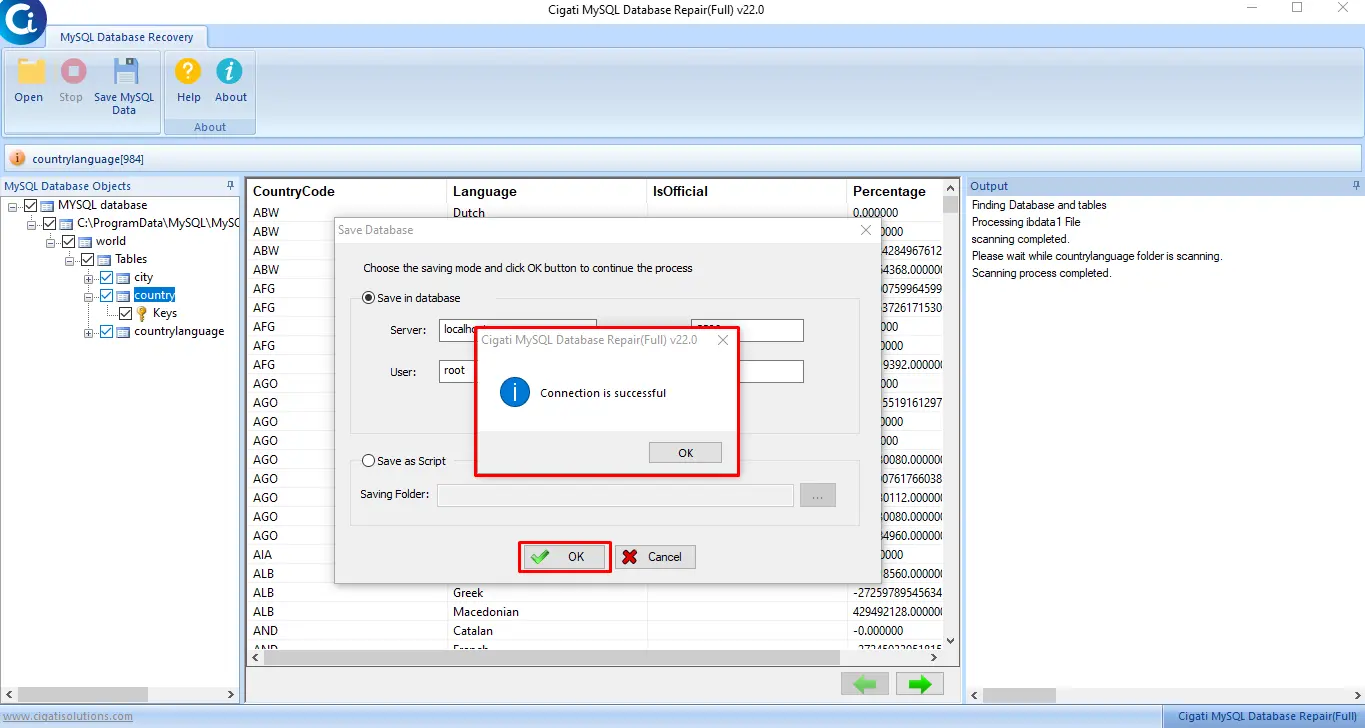The width and height of the screenshot is (1365, 728).
Task: Click the pin icon of the Output panel
Action: (x=1356, y=186)
